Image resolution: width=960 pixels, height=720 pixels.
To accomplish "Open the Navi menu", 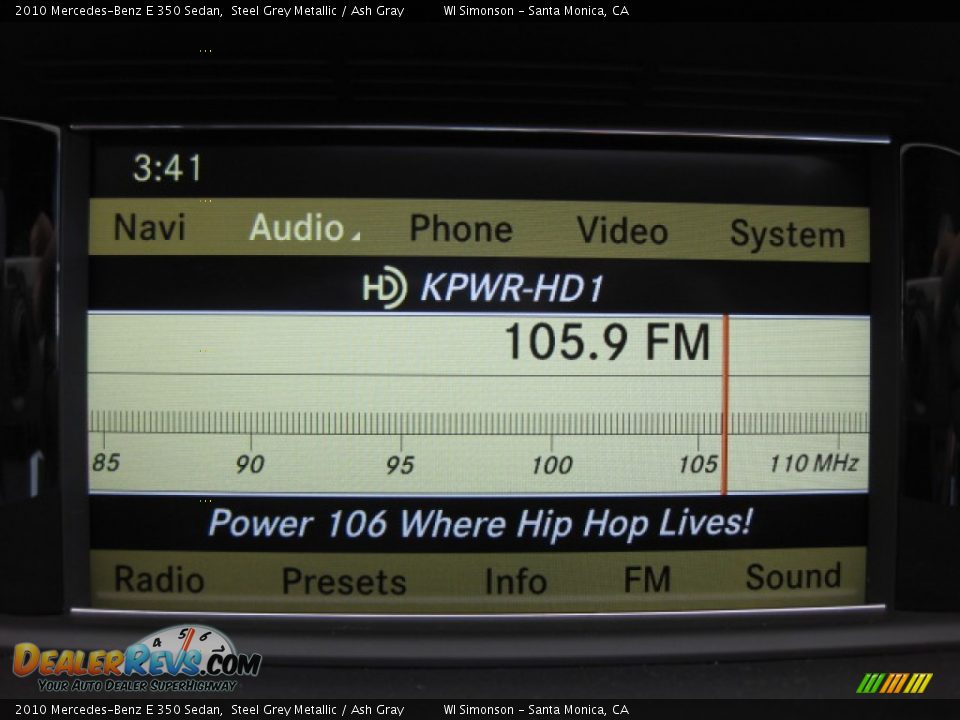I will [149, 228].
